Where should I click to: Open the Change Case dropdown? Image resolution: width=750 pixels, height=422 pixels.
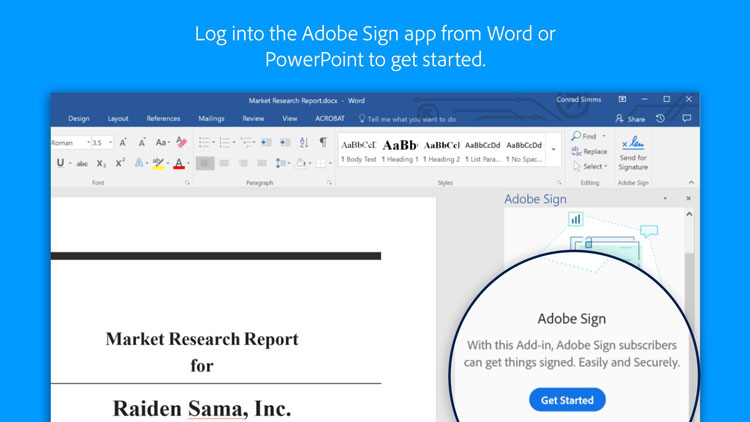[x=163, y=143]
